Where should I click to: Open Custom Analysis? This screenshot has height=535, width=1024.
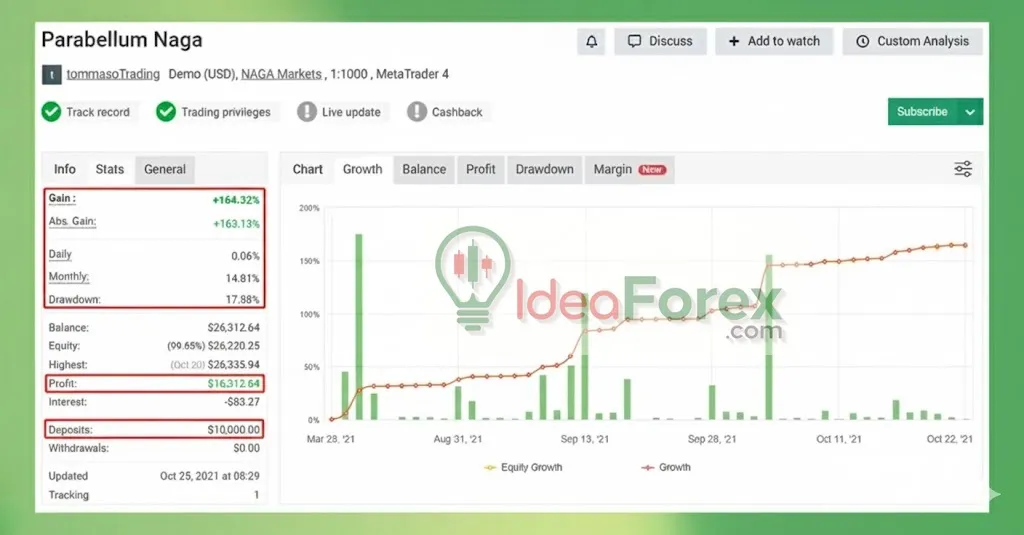(912, 41)
